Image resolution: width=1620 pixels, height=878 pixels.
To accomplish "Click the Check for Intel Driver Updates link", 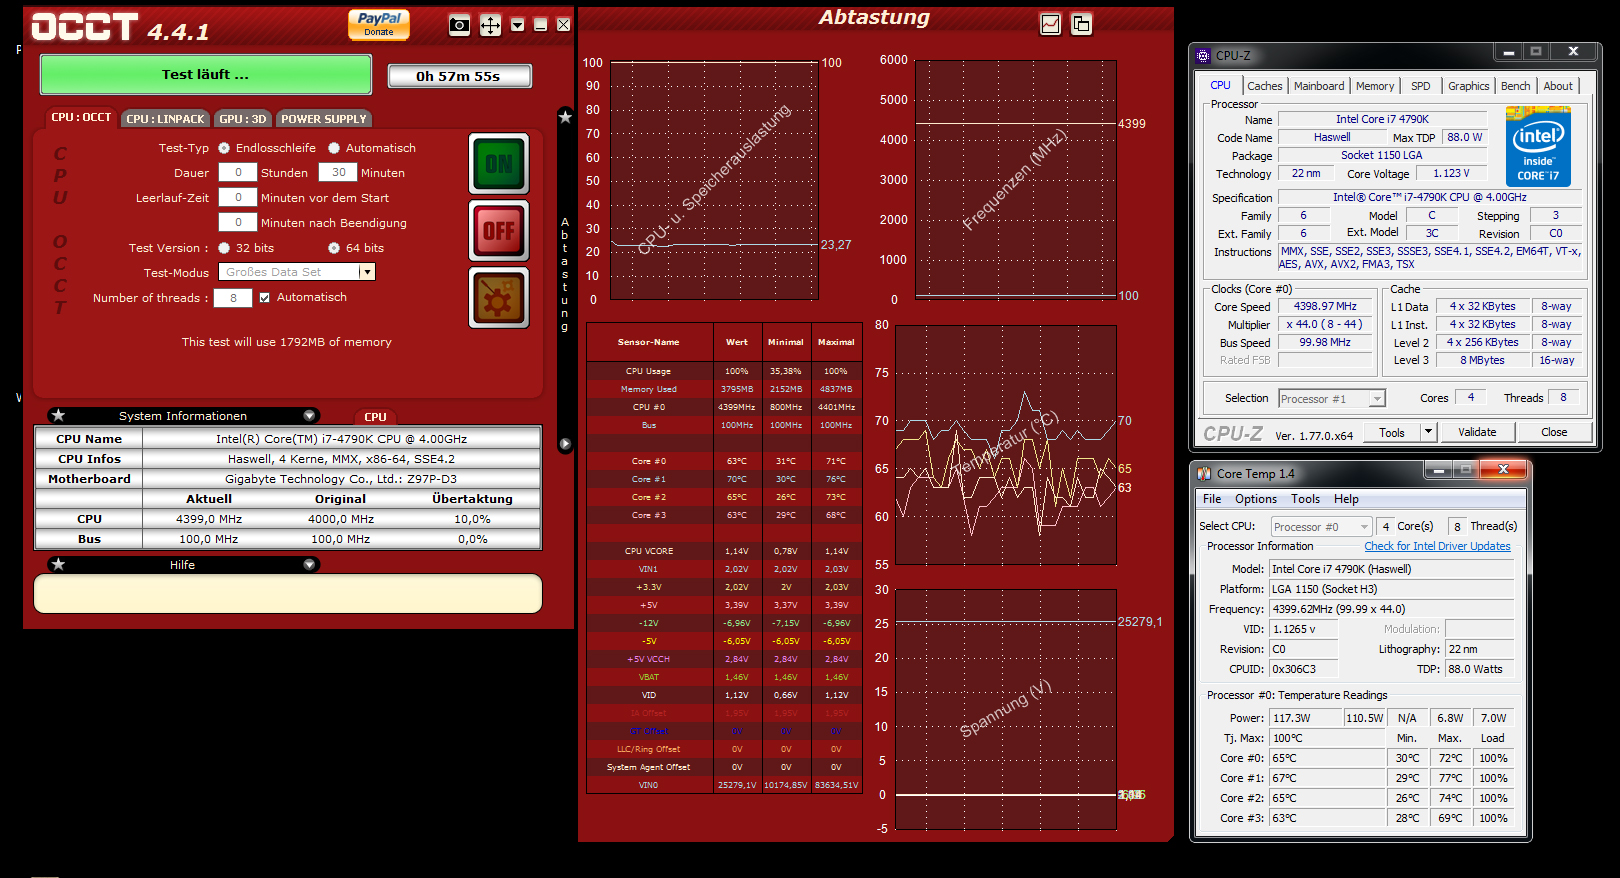I will tap(1437, 546).
